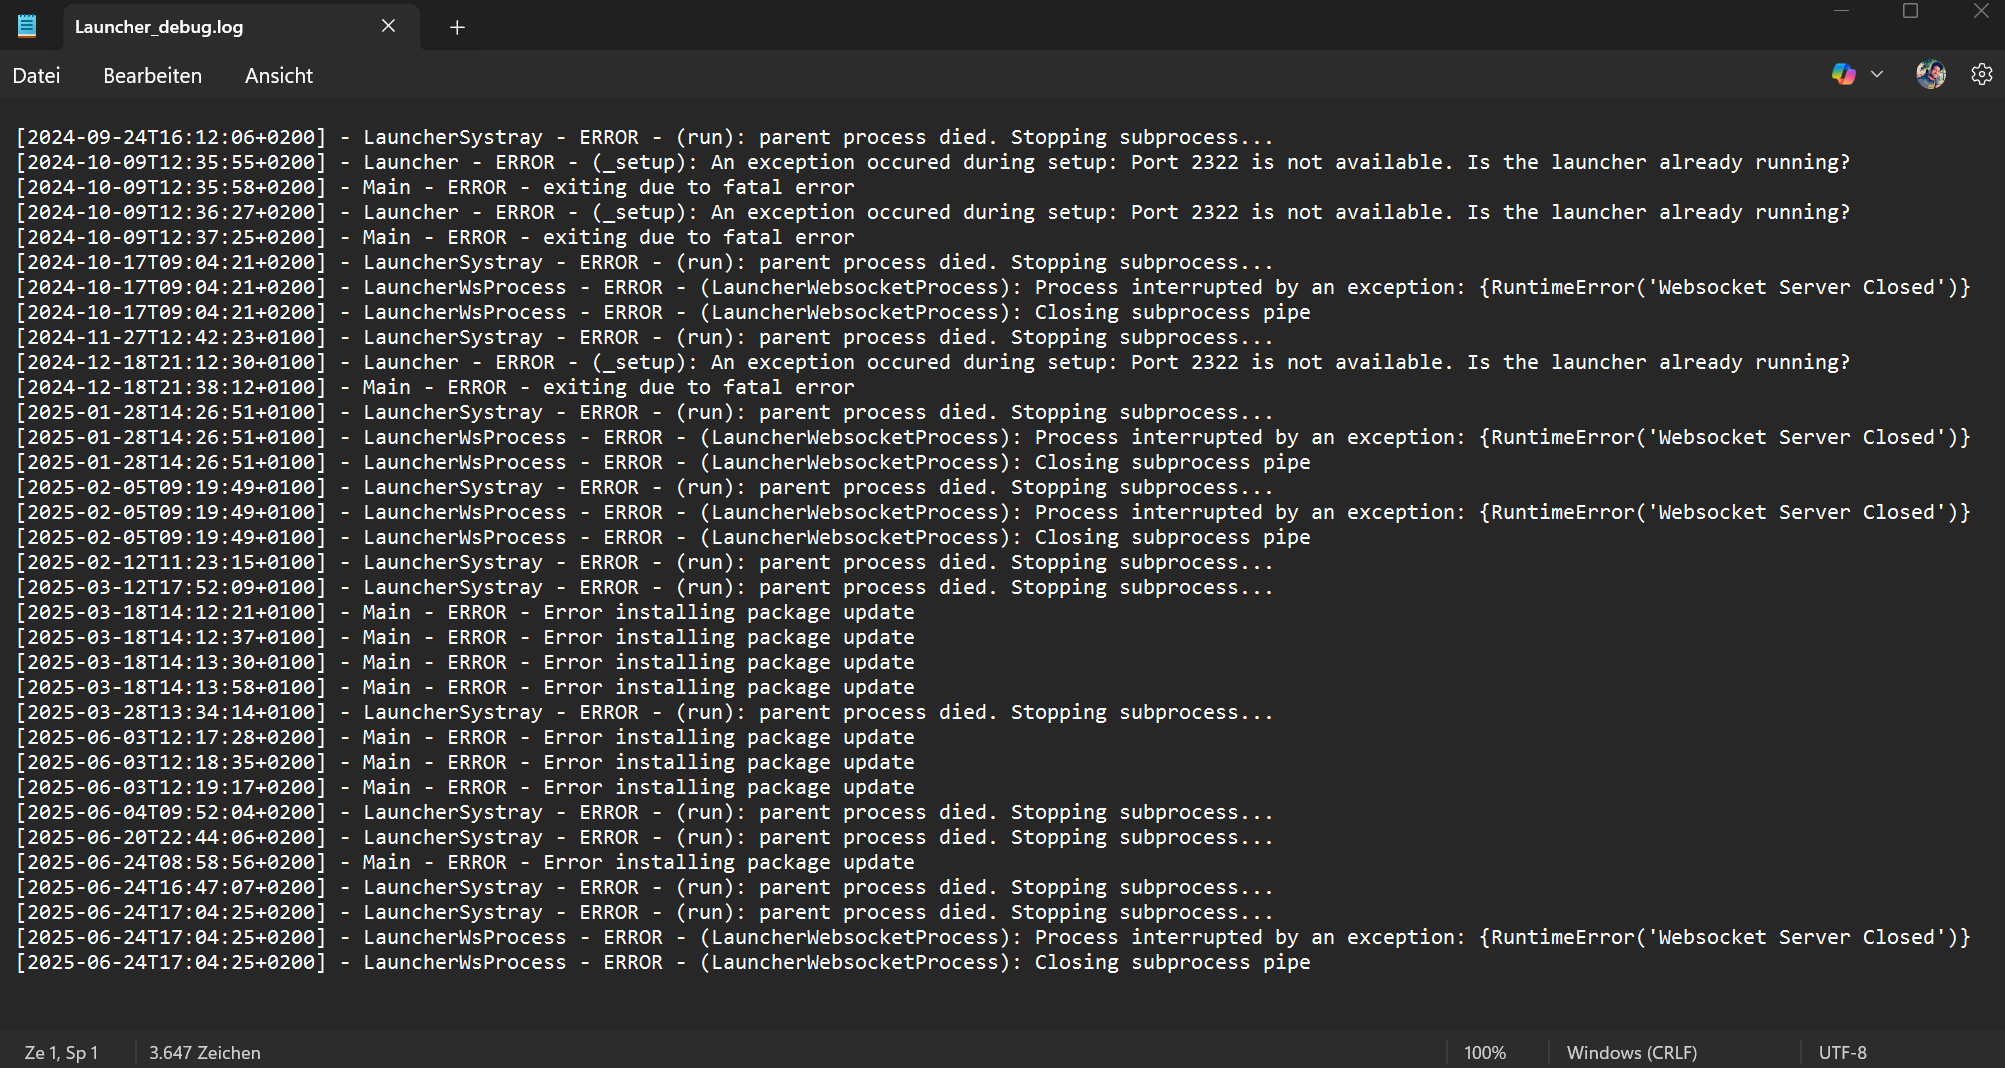Click the Notepad app icon in title bar
Screen dimensions: 2005x1068
[x=27, y=26]
